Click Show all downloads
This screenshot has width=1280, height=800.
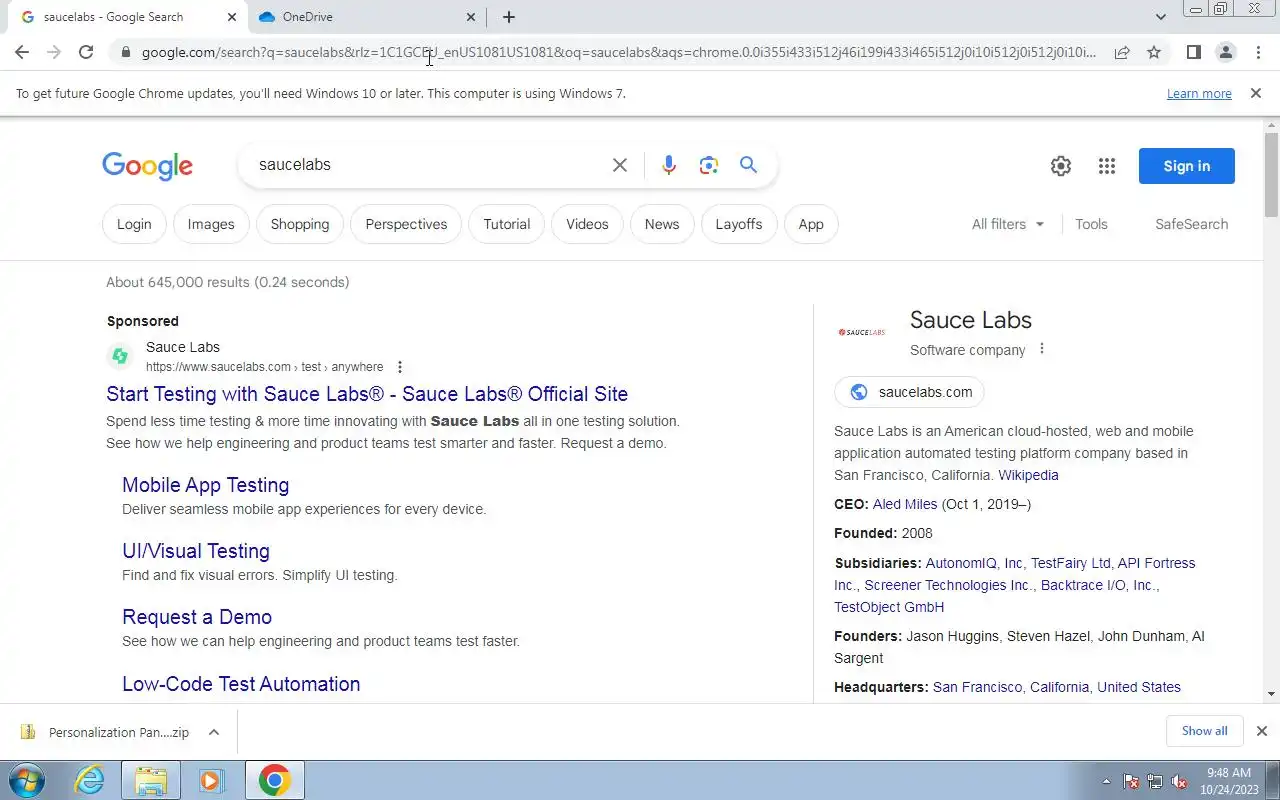[x=1204, y=731]
